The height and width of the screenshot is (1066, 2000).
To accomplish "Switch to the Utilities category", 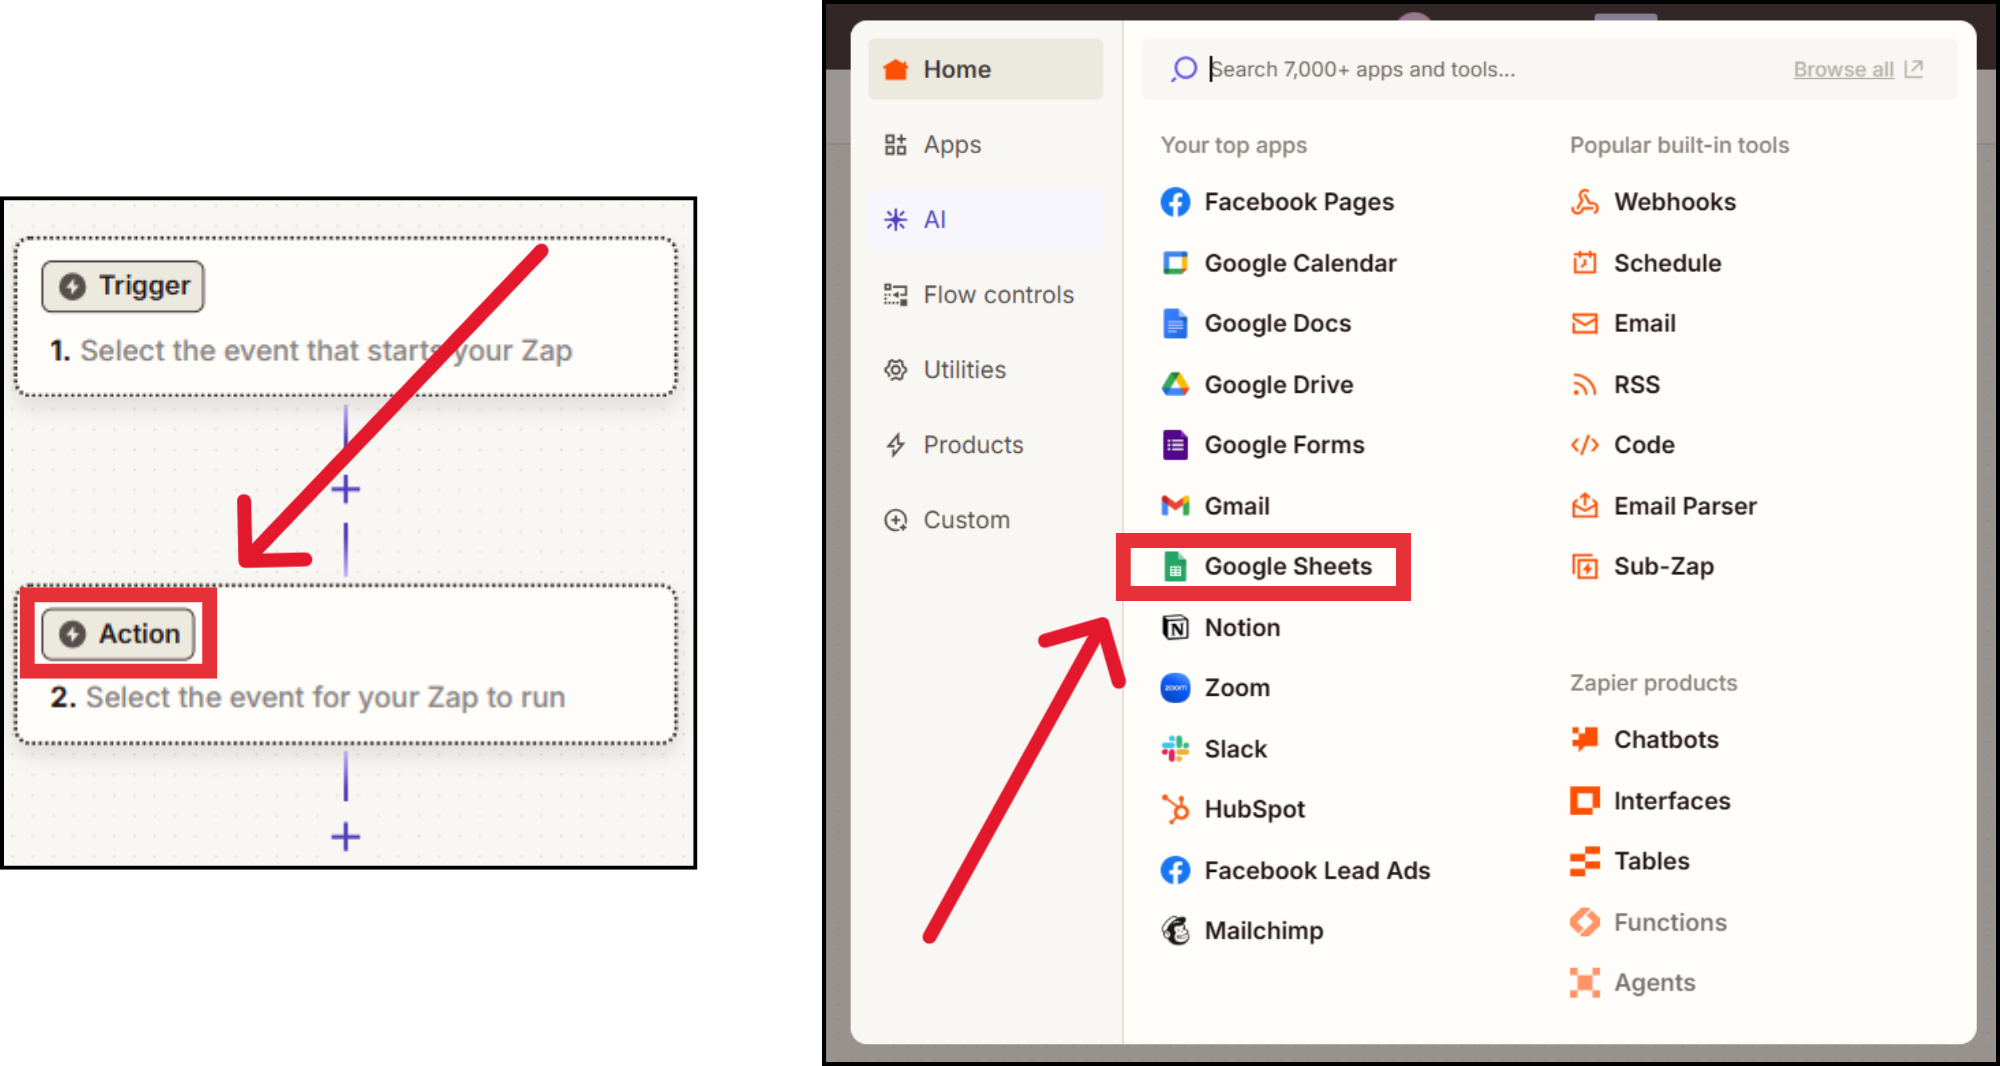I will coord(985,370).
